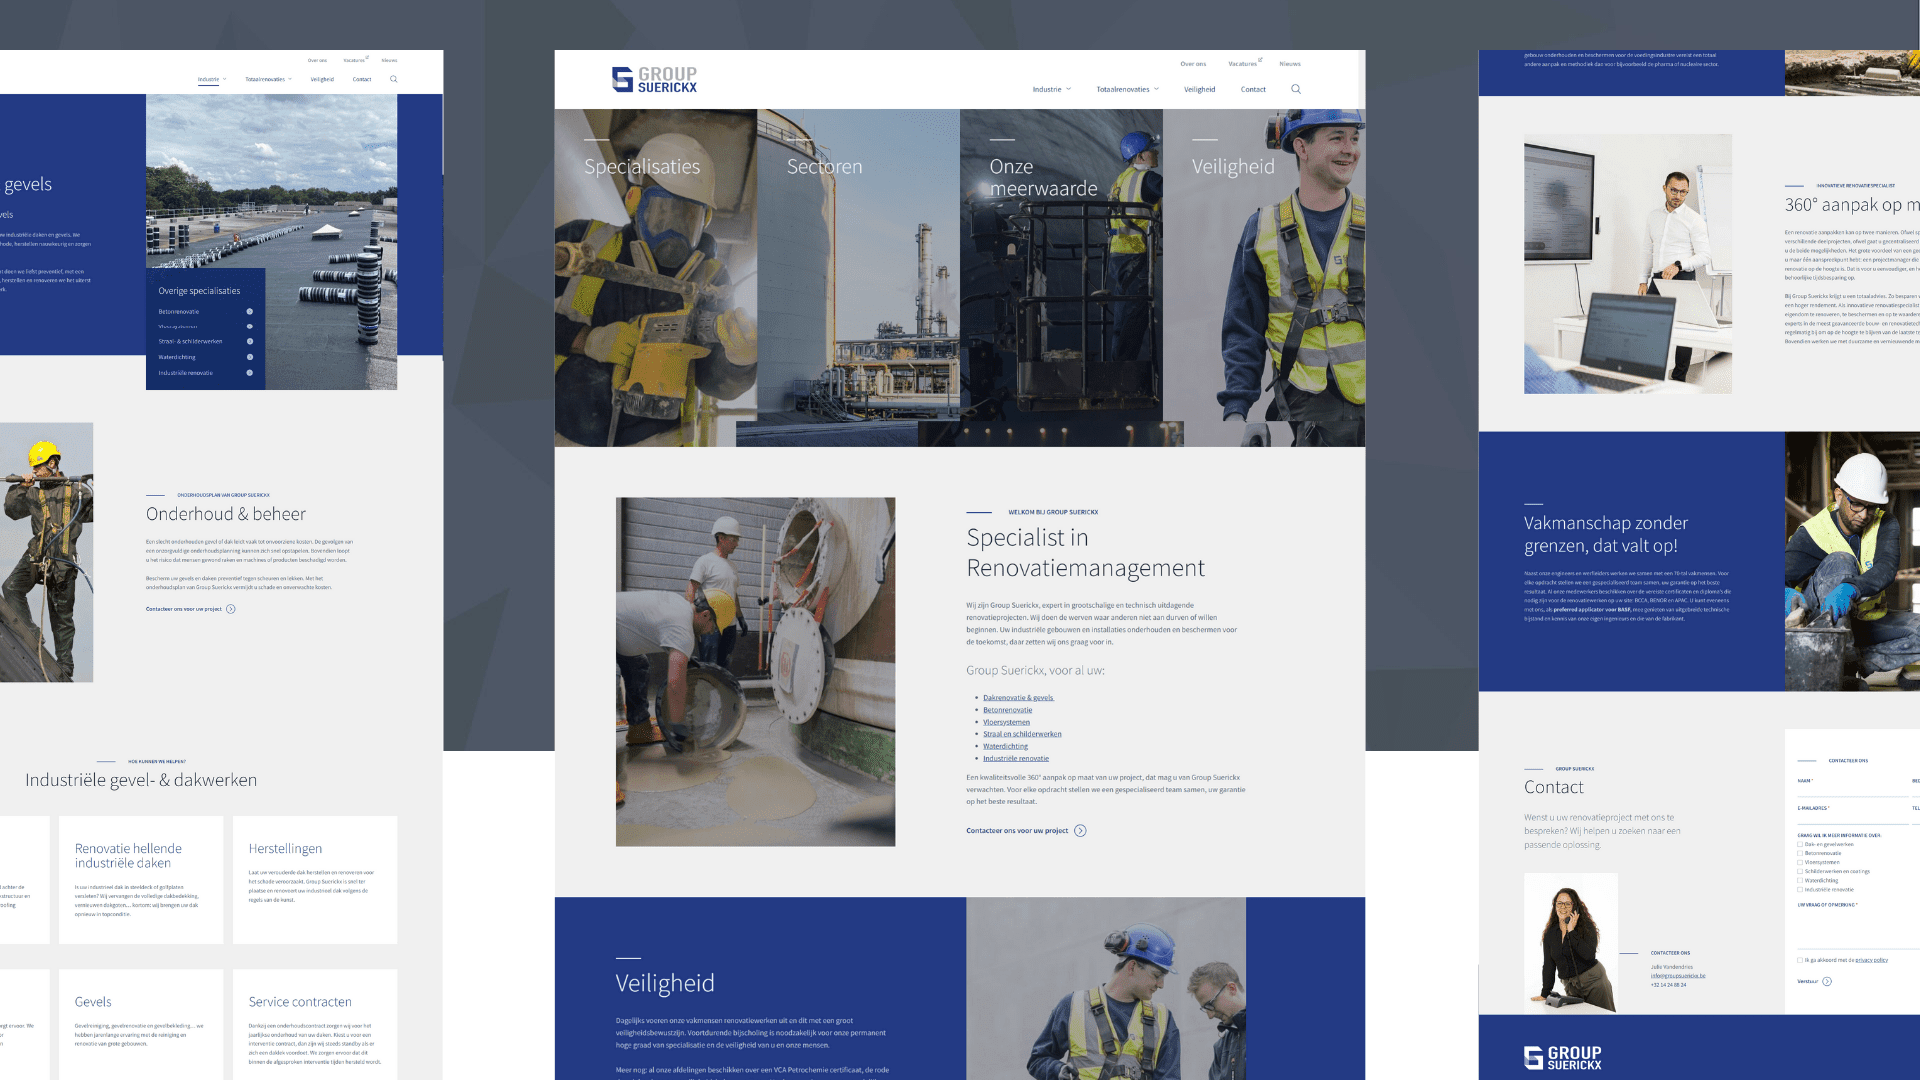
Task: Open search in the center page header
Action: pyautogui.click(x=1296, y=89)
